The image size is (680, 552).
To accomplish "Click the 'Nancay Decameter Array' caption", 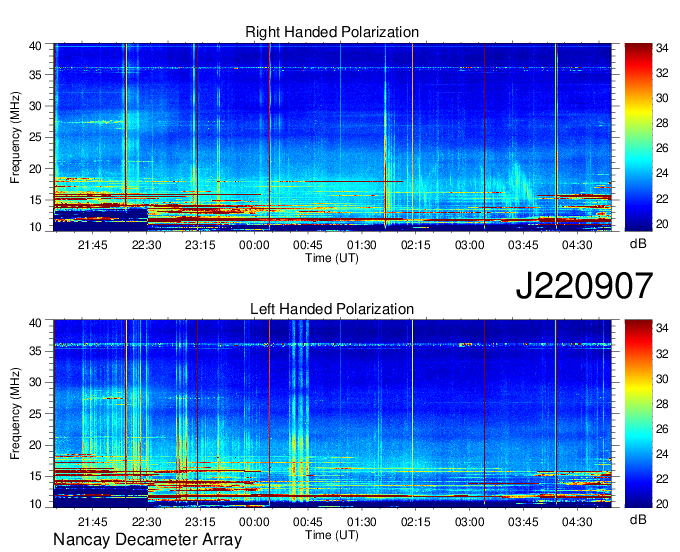I will coord(147,540).
